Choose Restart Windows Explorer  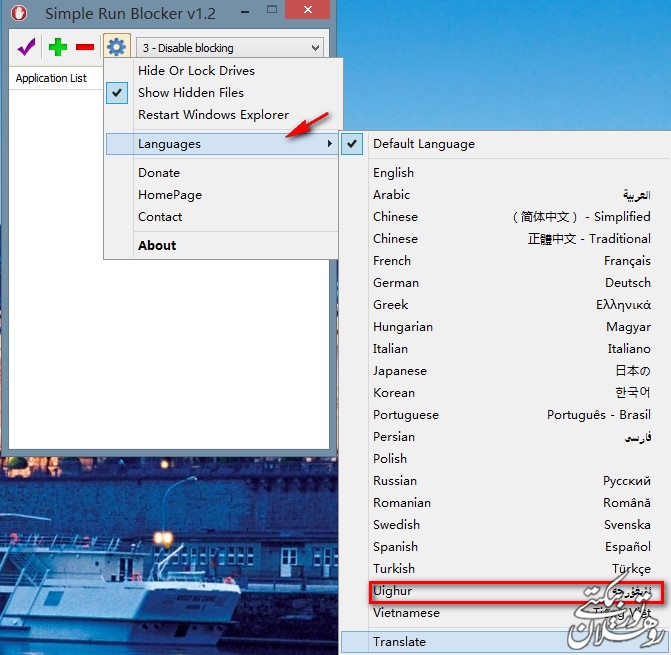223,115
